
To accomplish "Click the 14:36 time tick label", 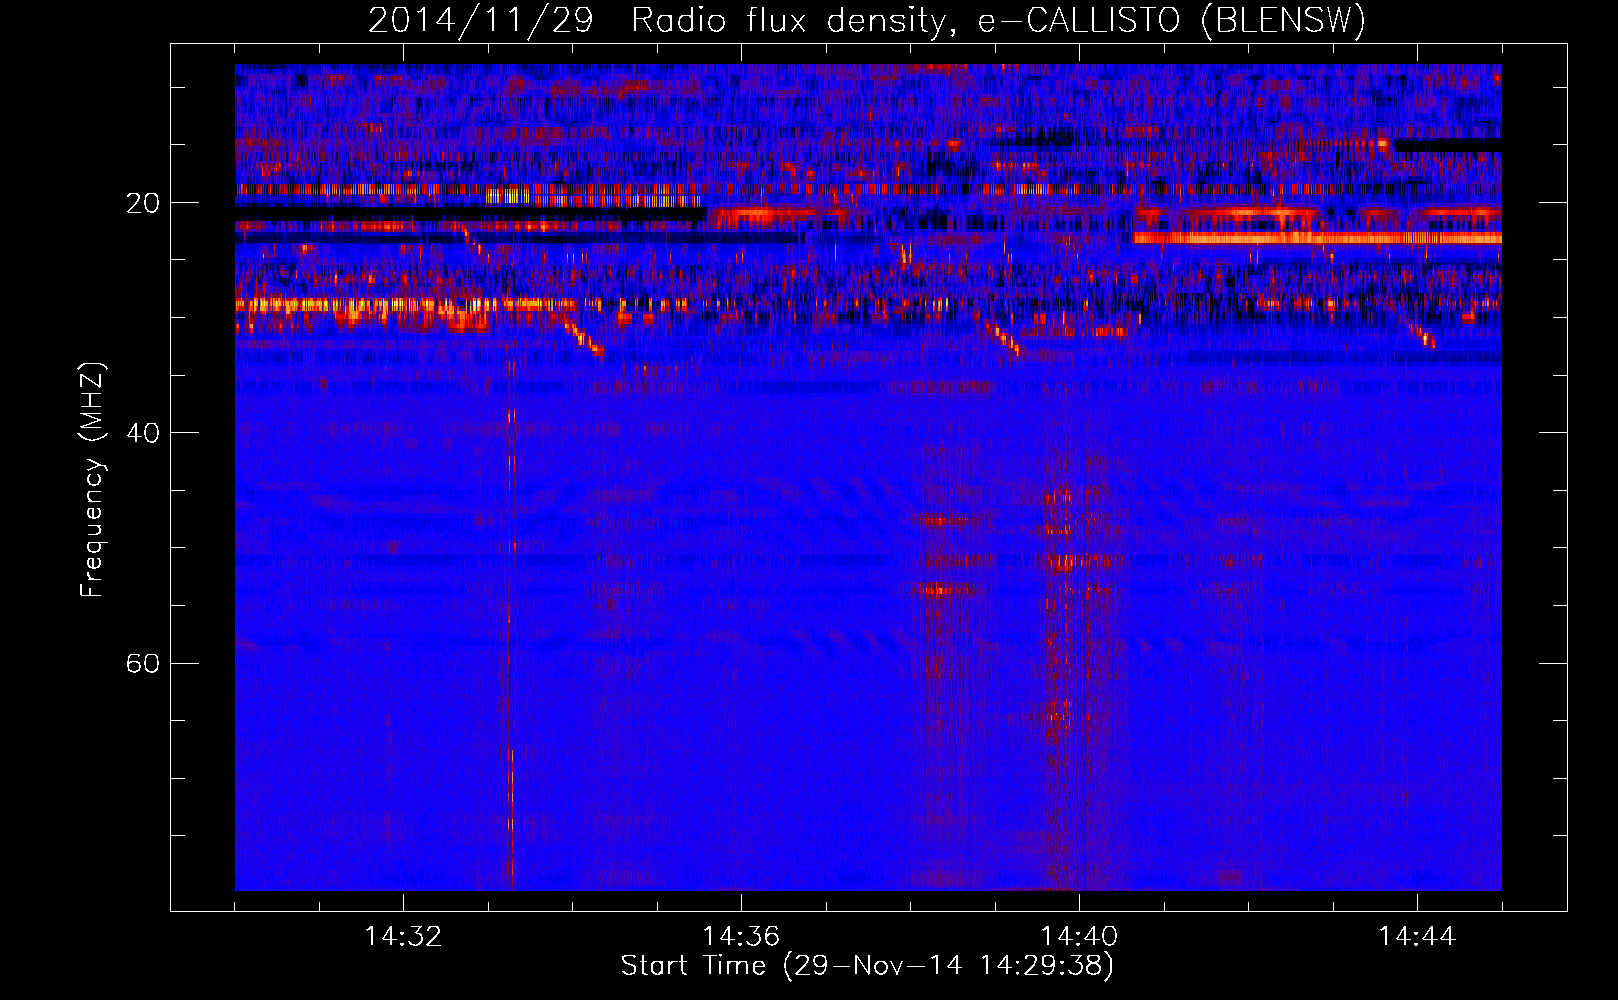I will pyautogui.click(x=741, y=937).
